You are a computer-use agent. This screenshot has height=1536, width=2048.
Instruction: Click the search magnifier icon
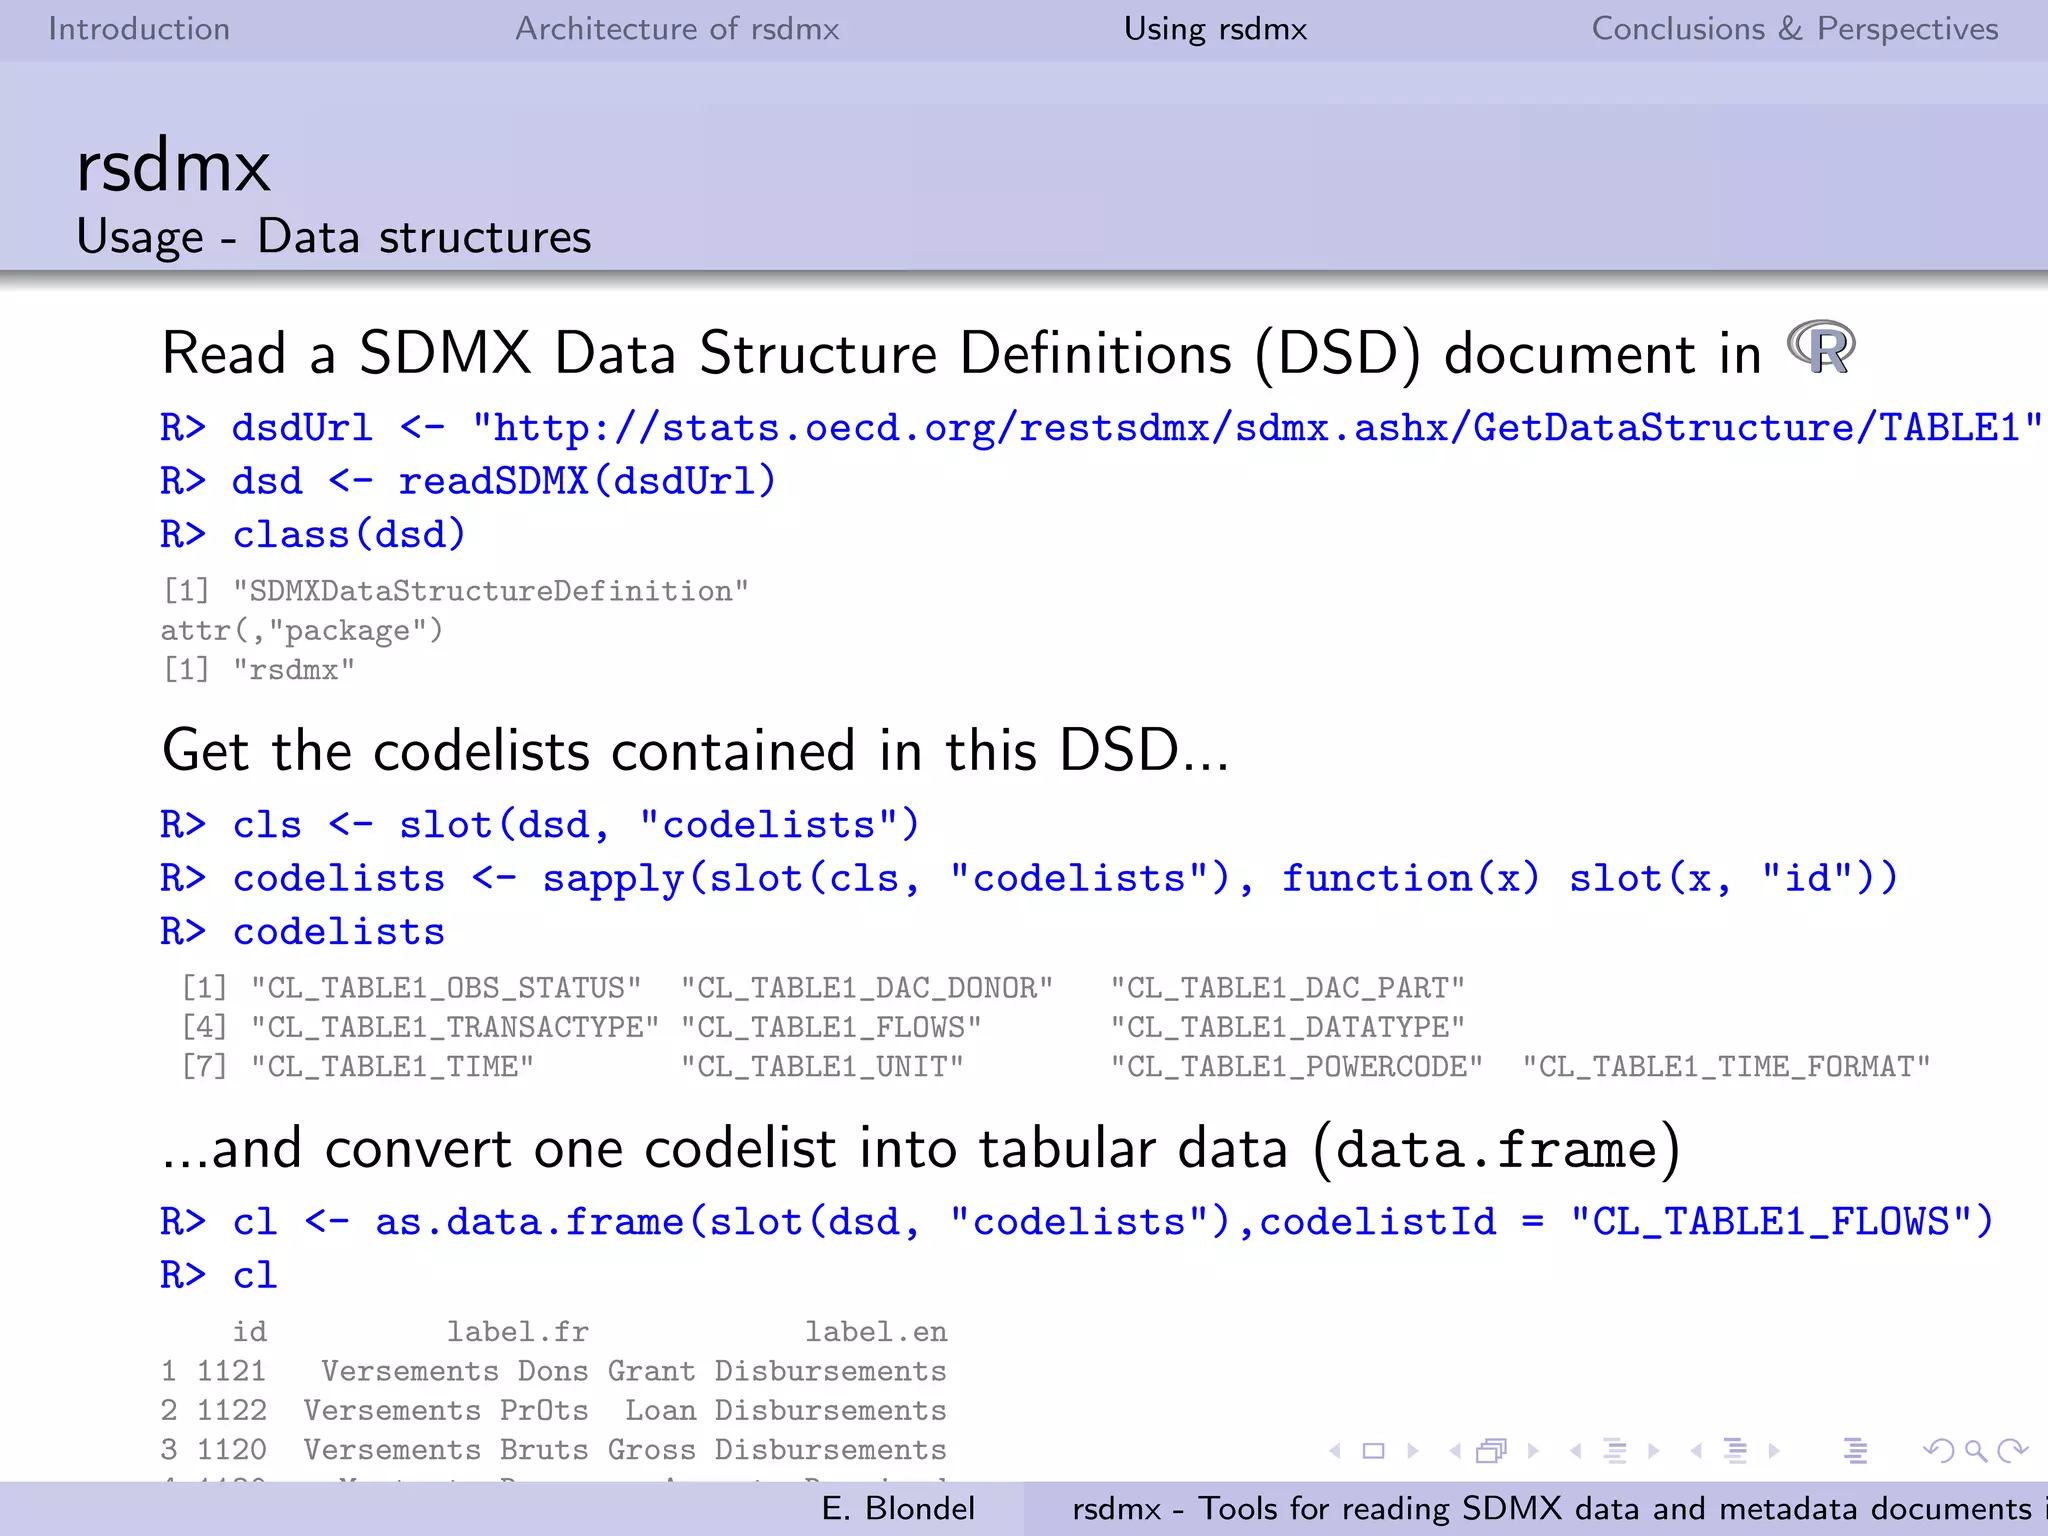pos(1976,1450)
